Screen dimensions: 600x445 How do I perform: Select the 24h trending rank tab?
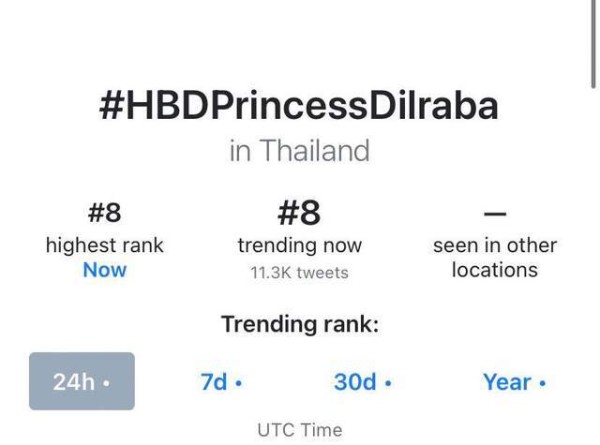pyautogui.click(x=81, y=381)
